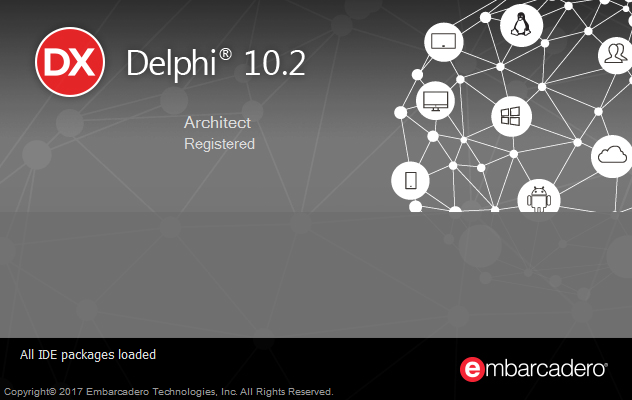Click the All IDE packages loaded message
Viewport: 632px width, 400px height.
click(88, 355)
